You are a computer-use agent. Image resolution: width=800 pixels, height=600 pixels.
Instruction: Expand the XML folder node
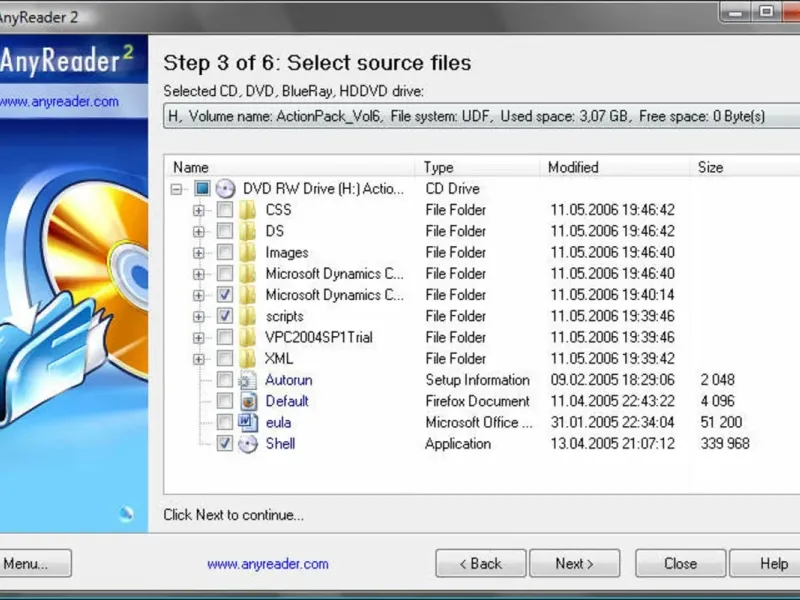tap(198, 359)
